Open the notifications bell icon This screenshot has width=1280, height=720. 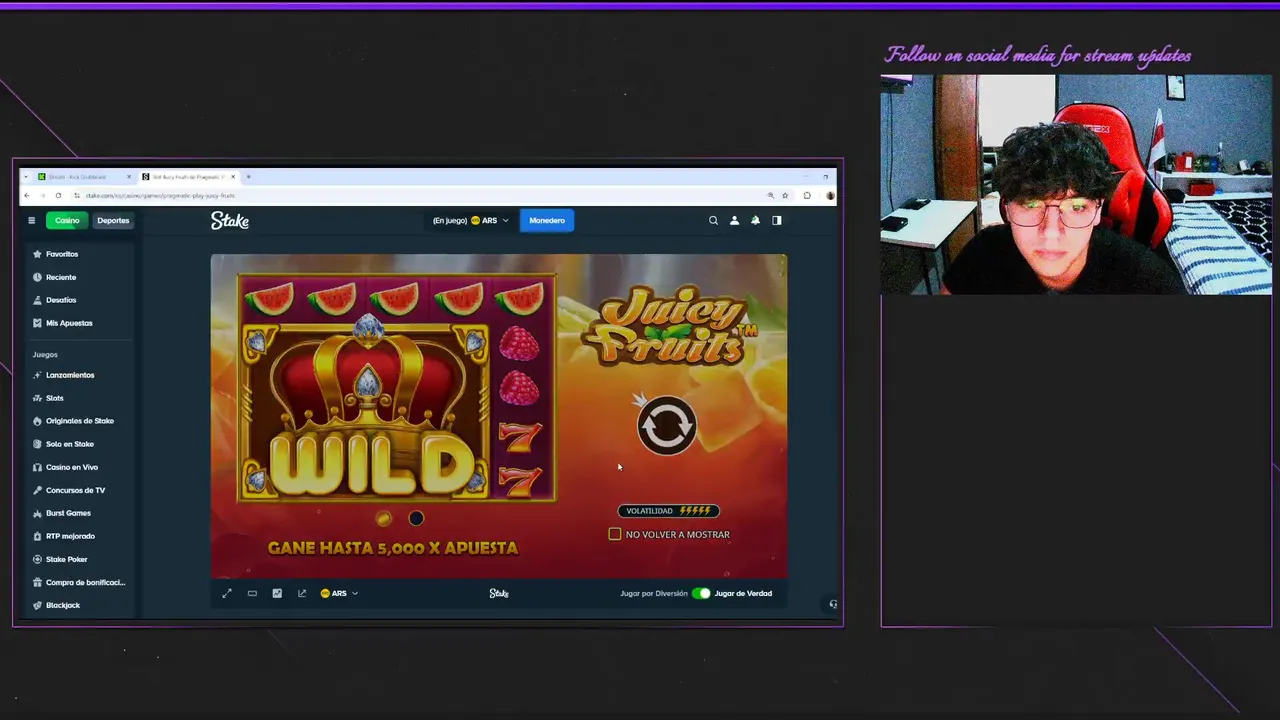pyautogui.click(x=755, y=221)
